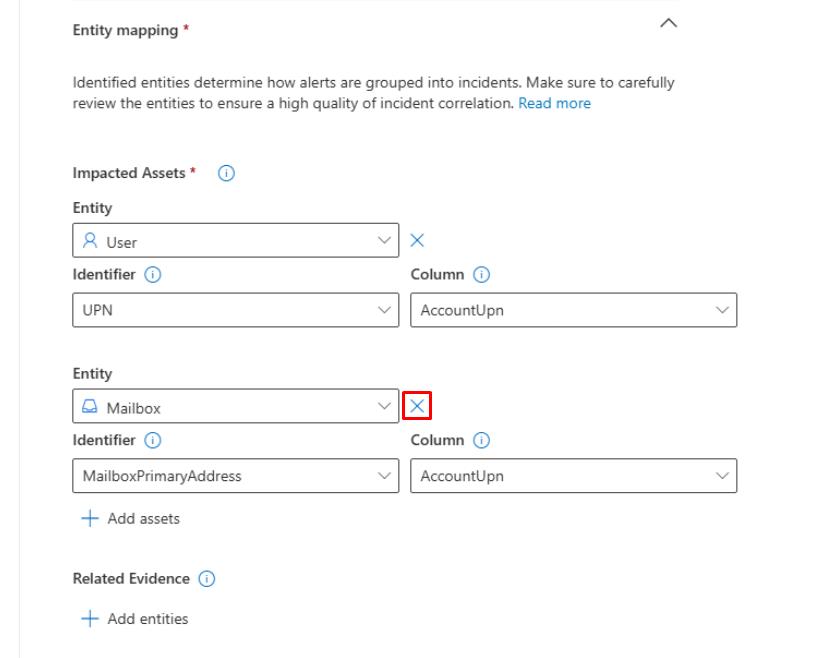Open the UPN identifier dropdown
The width and height of the screenshot is (819, 658).
(x=235, y=310)
